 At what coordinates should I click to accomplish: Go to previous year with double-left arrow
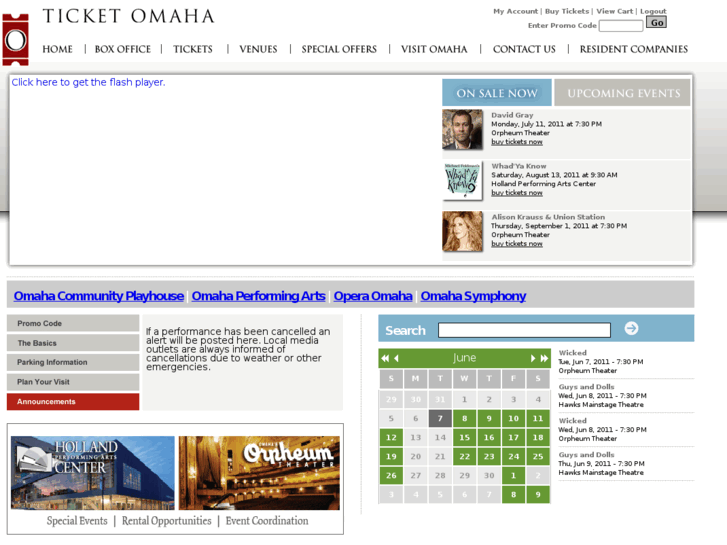(x=385, y=358)
